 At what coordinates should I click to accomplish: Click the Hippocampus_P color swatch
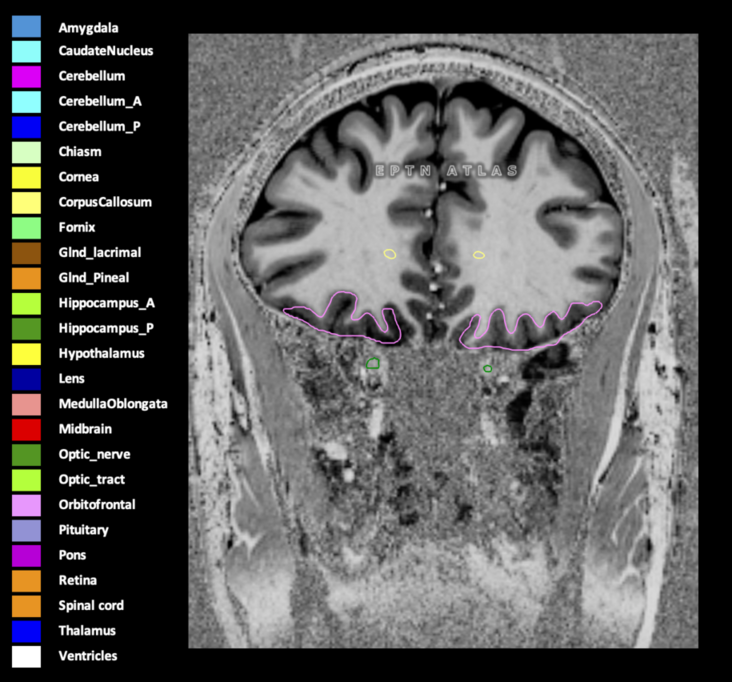tap(26, 329)
